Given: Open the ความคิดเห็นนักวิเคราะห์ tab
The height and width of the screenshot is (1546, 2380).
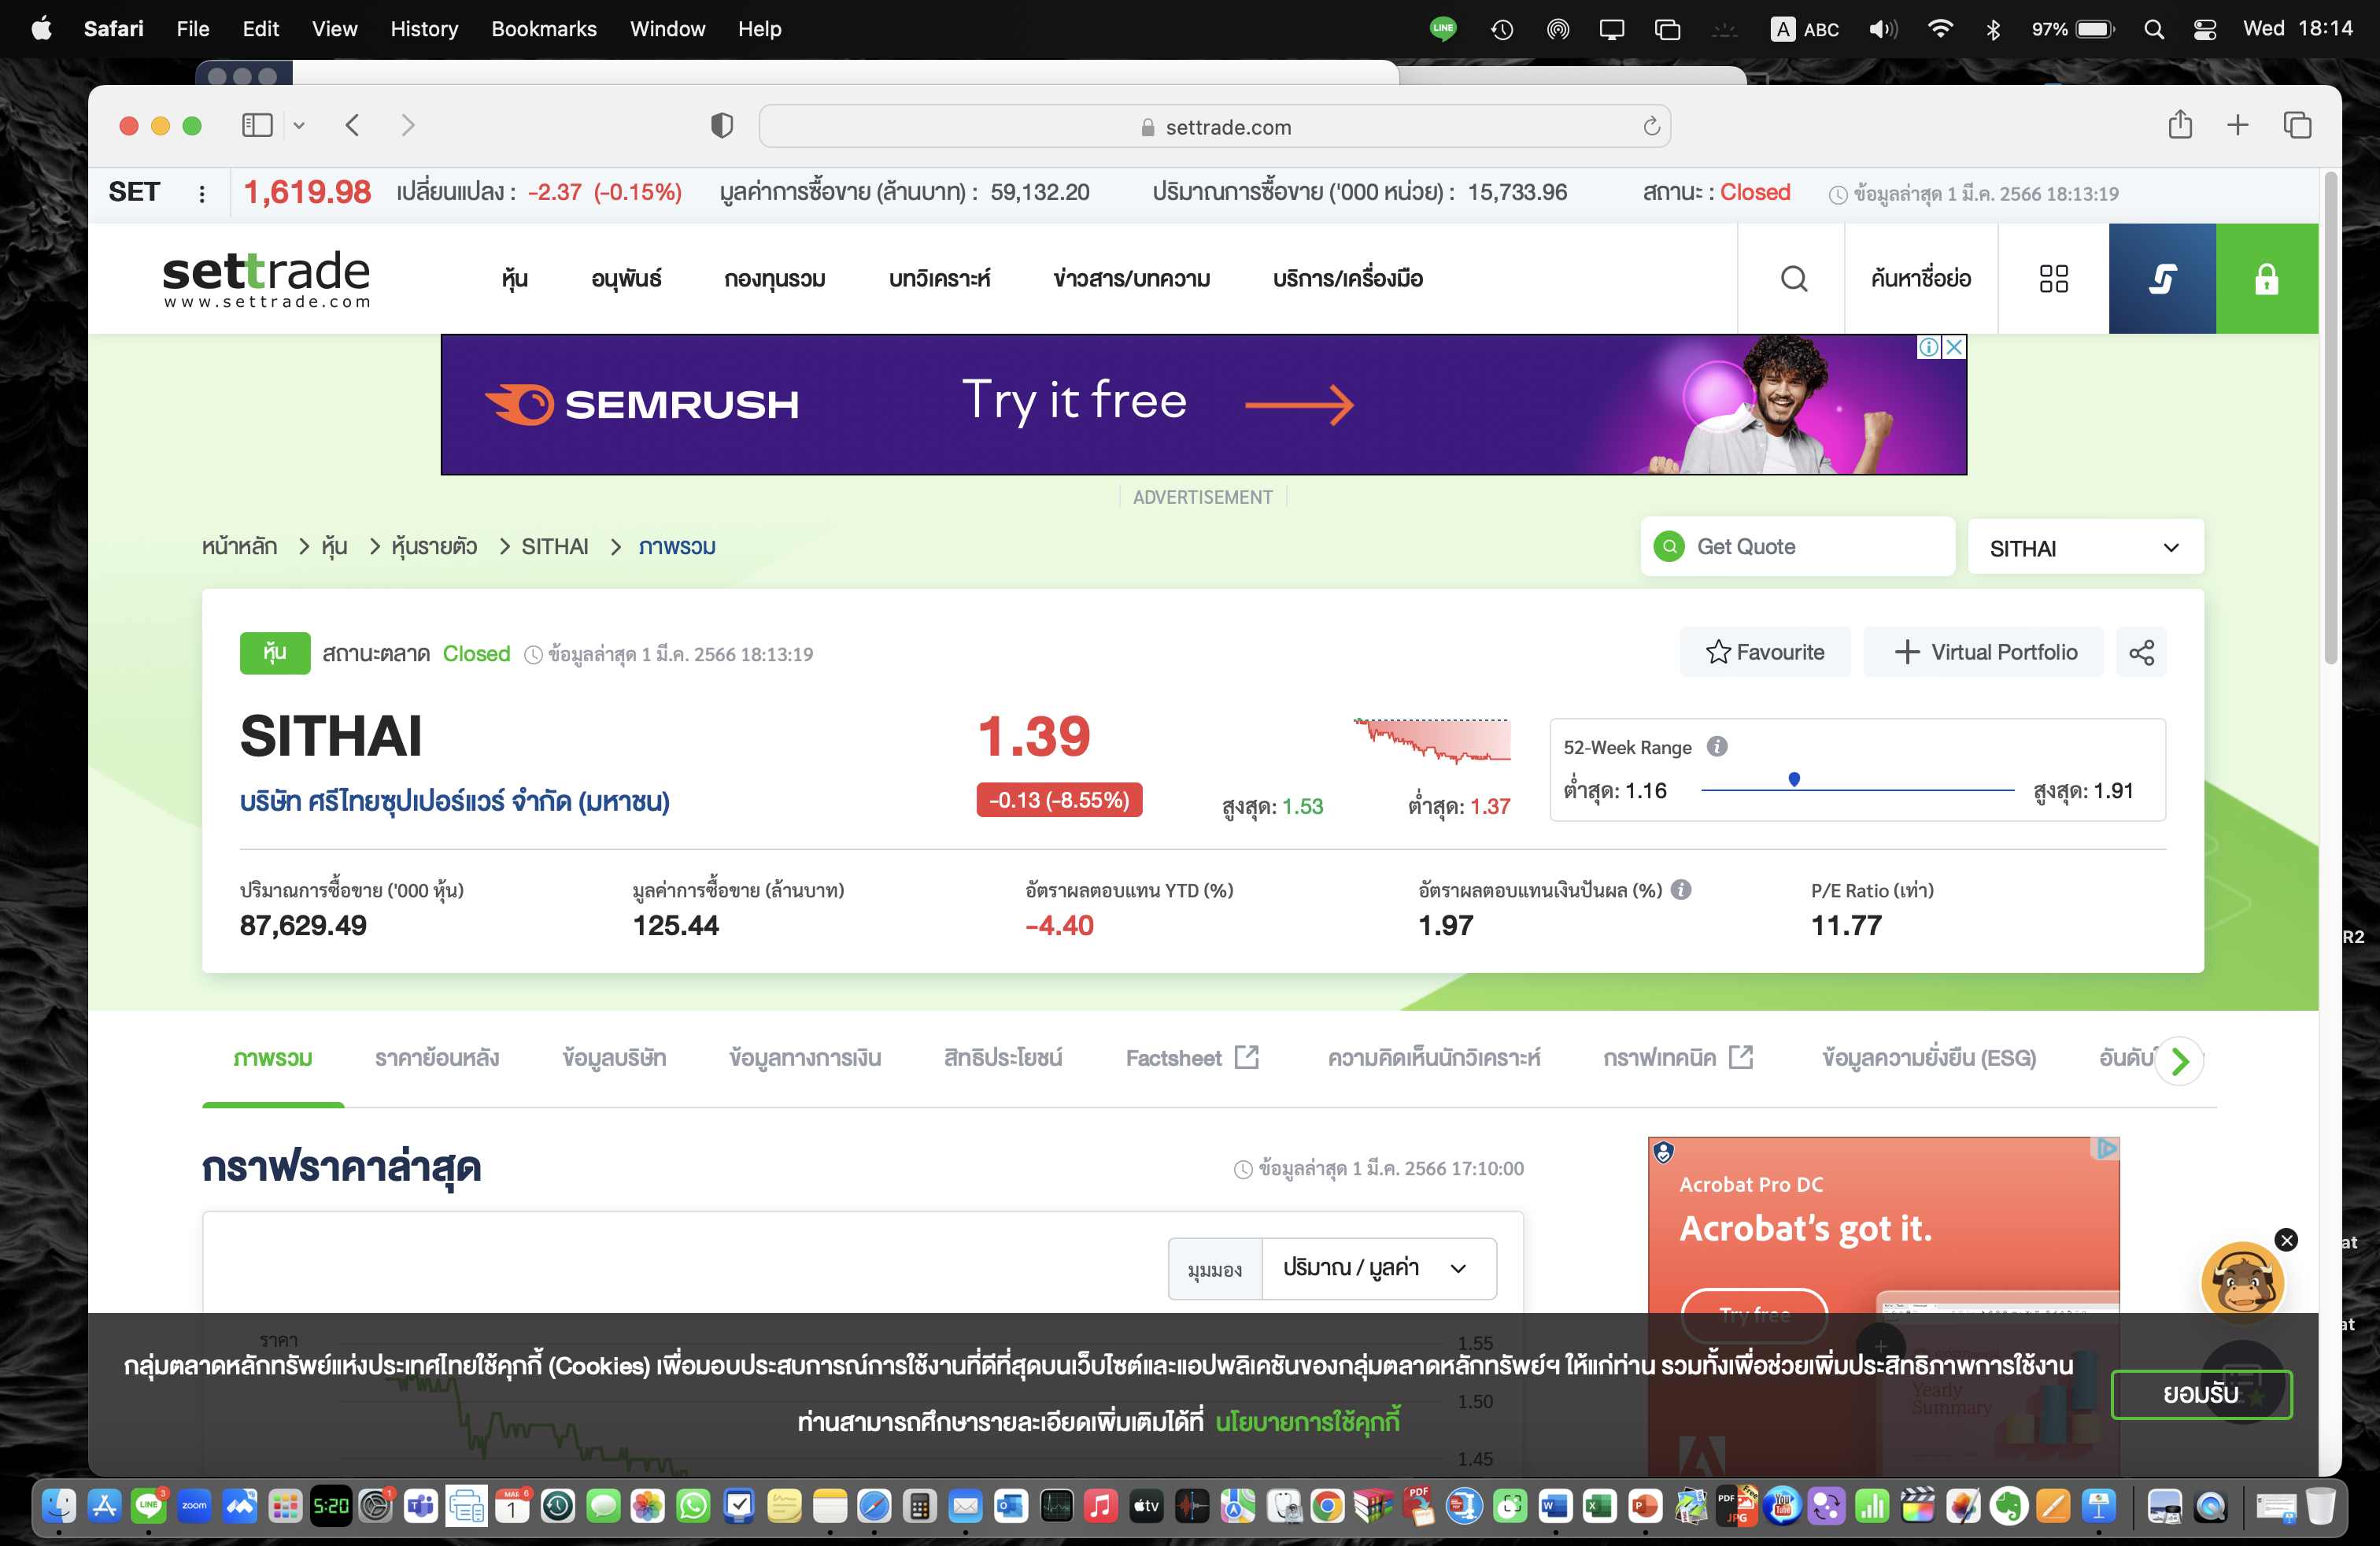Looking at the screenshot, I should (1433, 1058).
